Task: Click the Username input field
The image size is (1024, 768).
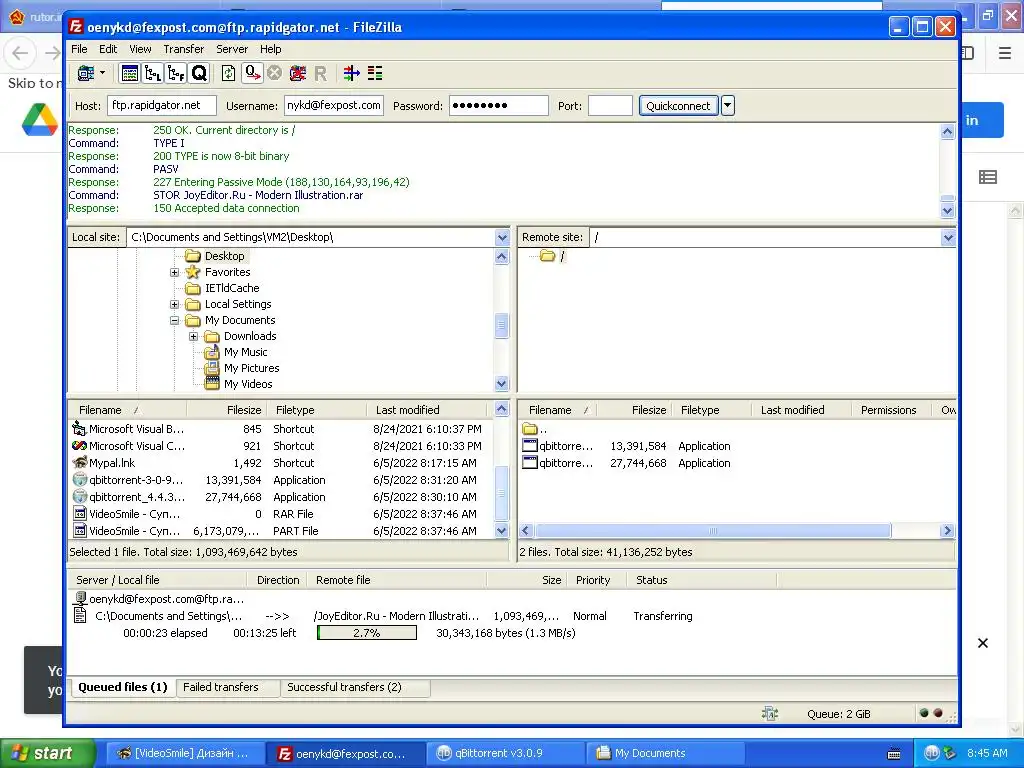Action: [334, 105]
